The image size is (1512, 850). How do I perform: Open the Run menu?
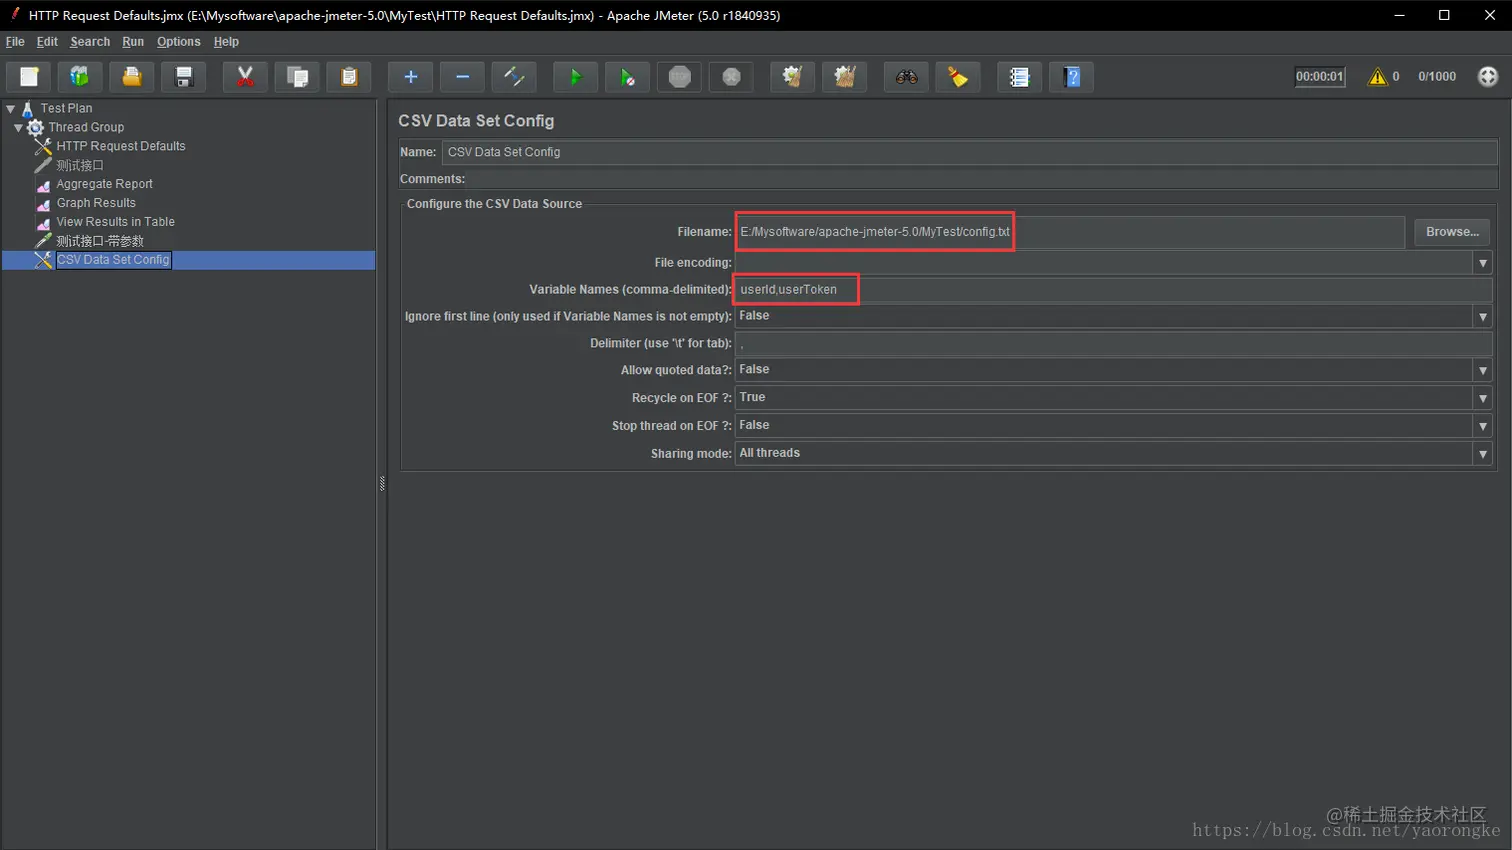pyautogui.click(x=133, y=42)
